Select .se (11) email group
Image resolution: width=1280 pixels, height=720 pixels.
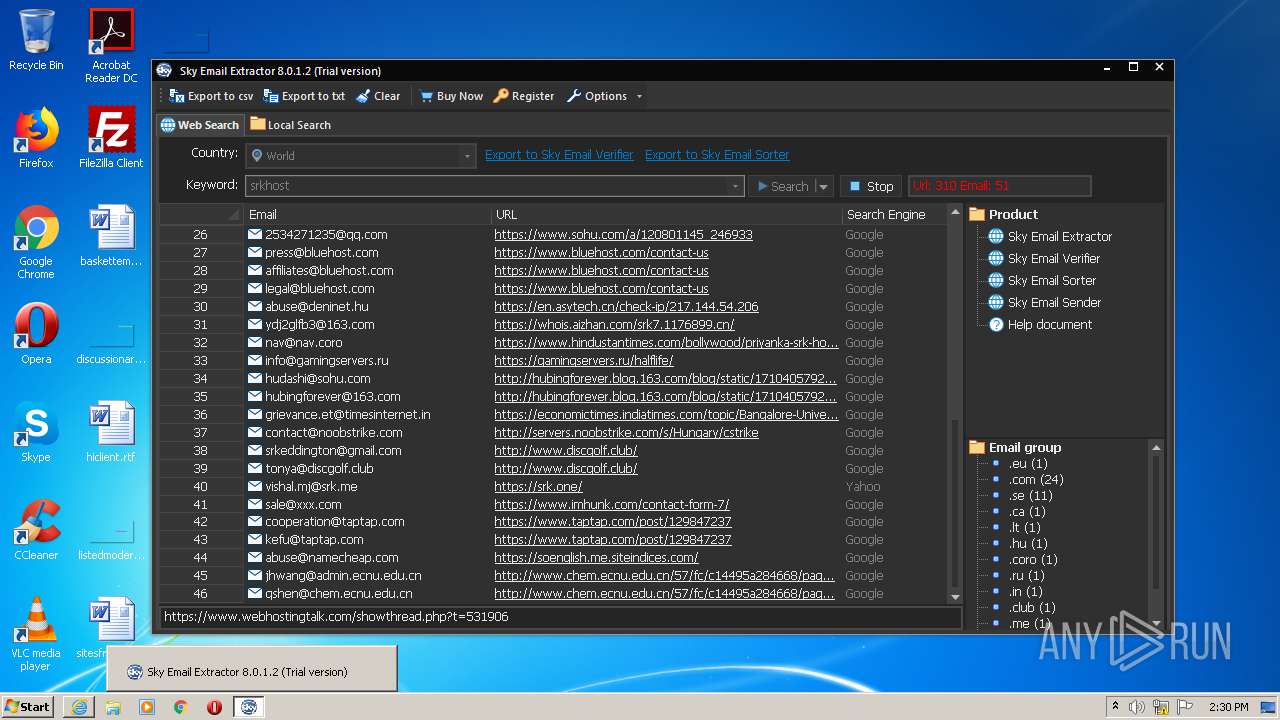(1030, 496)
